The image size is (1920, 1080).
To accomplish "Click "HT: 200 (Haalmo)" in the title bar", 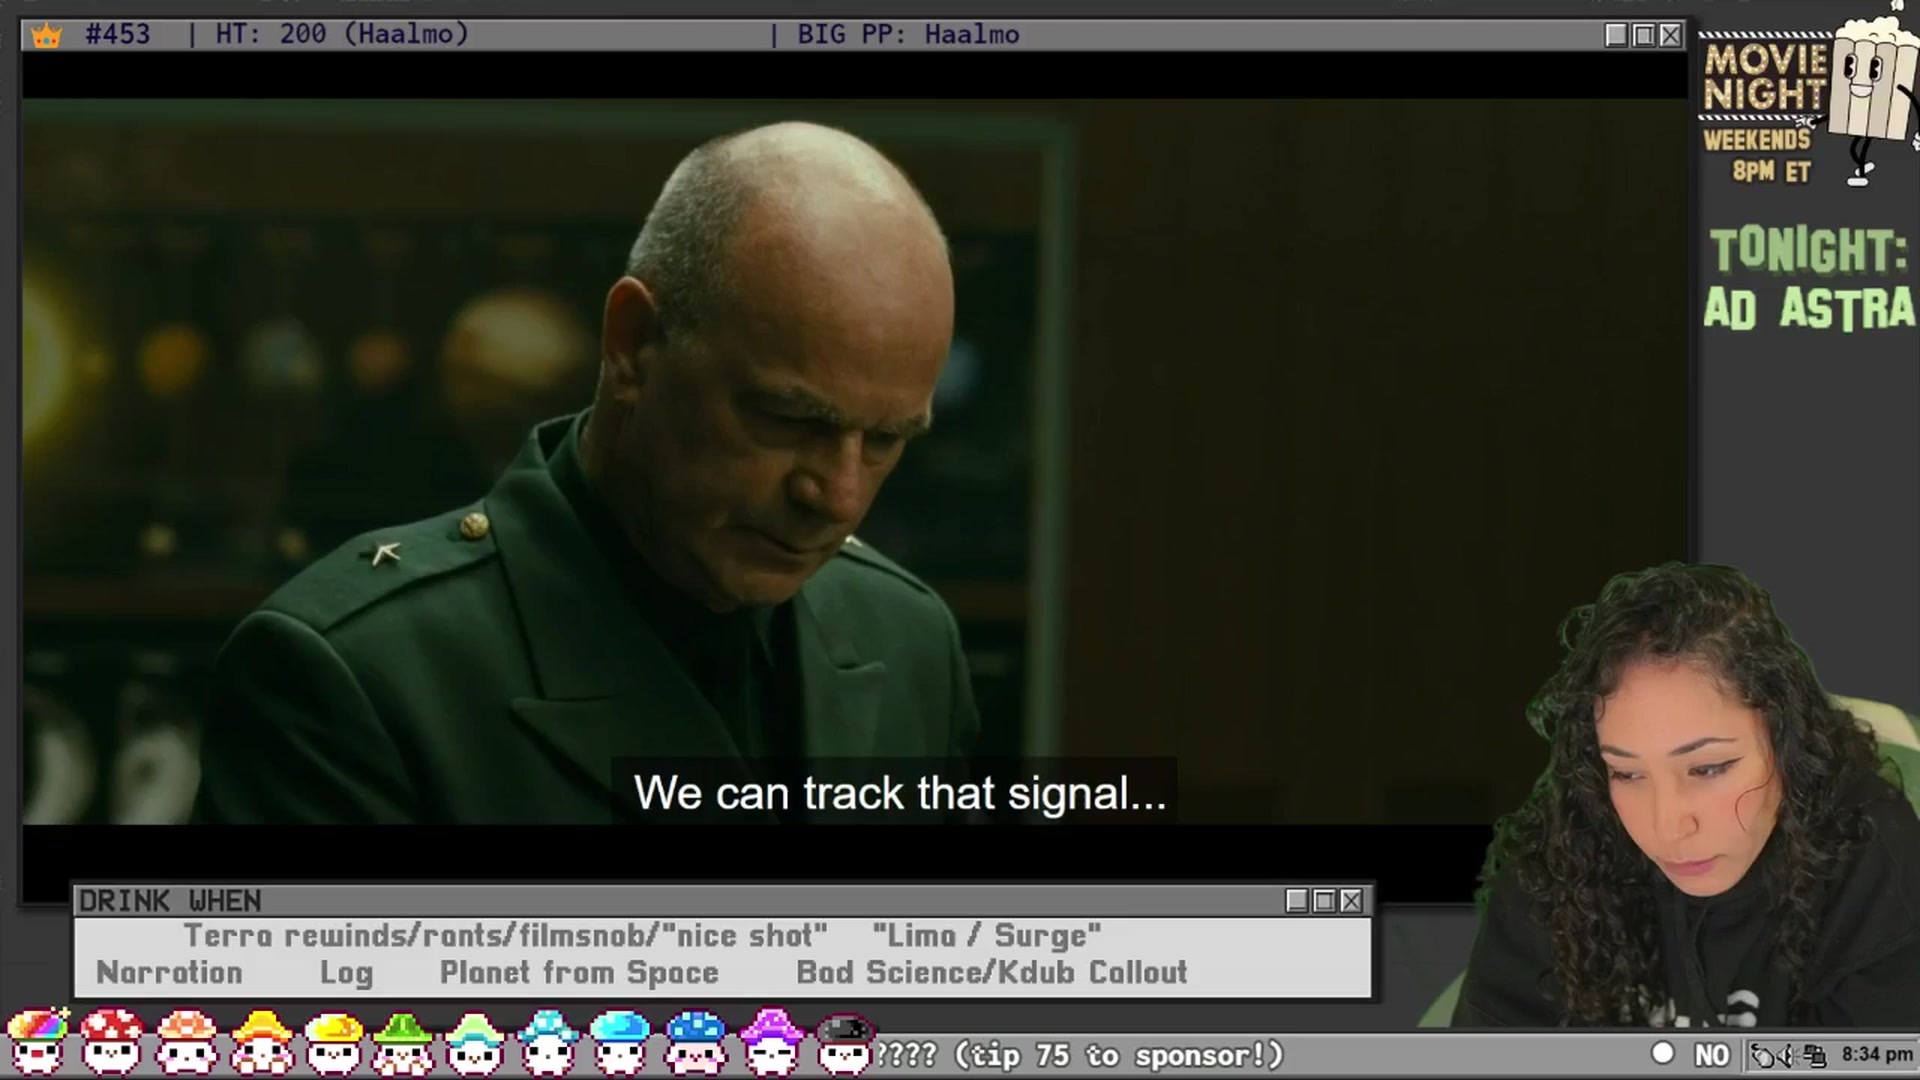I will pos(342,35).
